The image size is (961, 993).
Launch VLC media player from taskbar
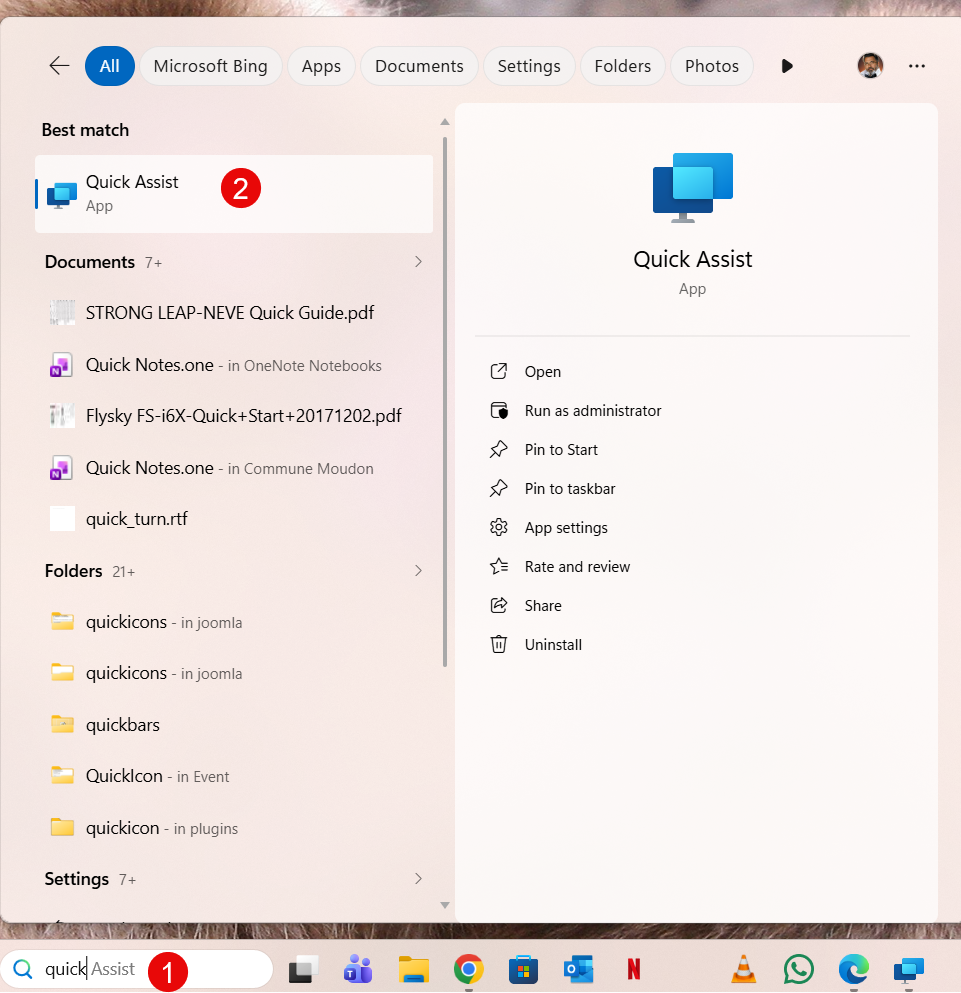tap(744, 969)
